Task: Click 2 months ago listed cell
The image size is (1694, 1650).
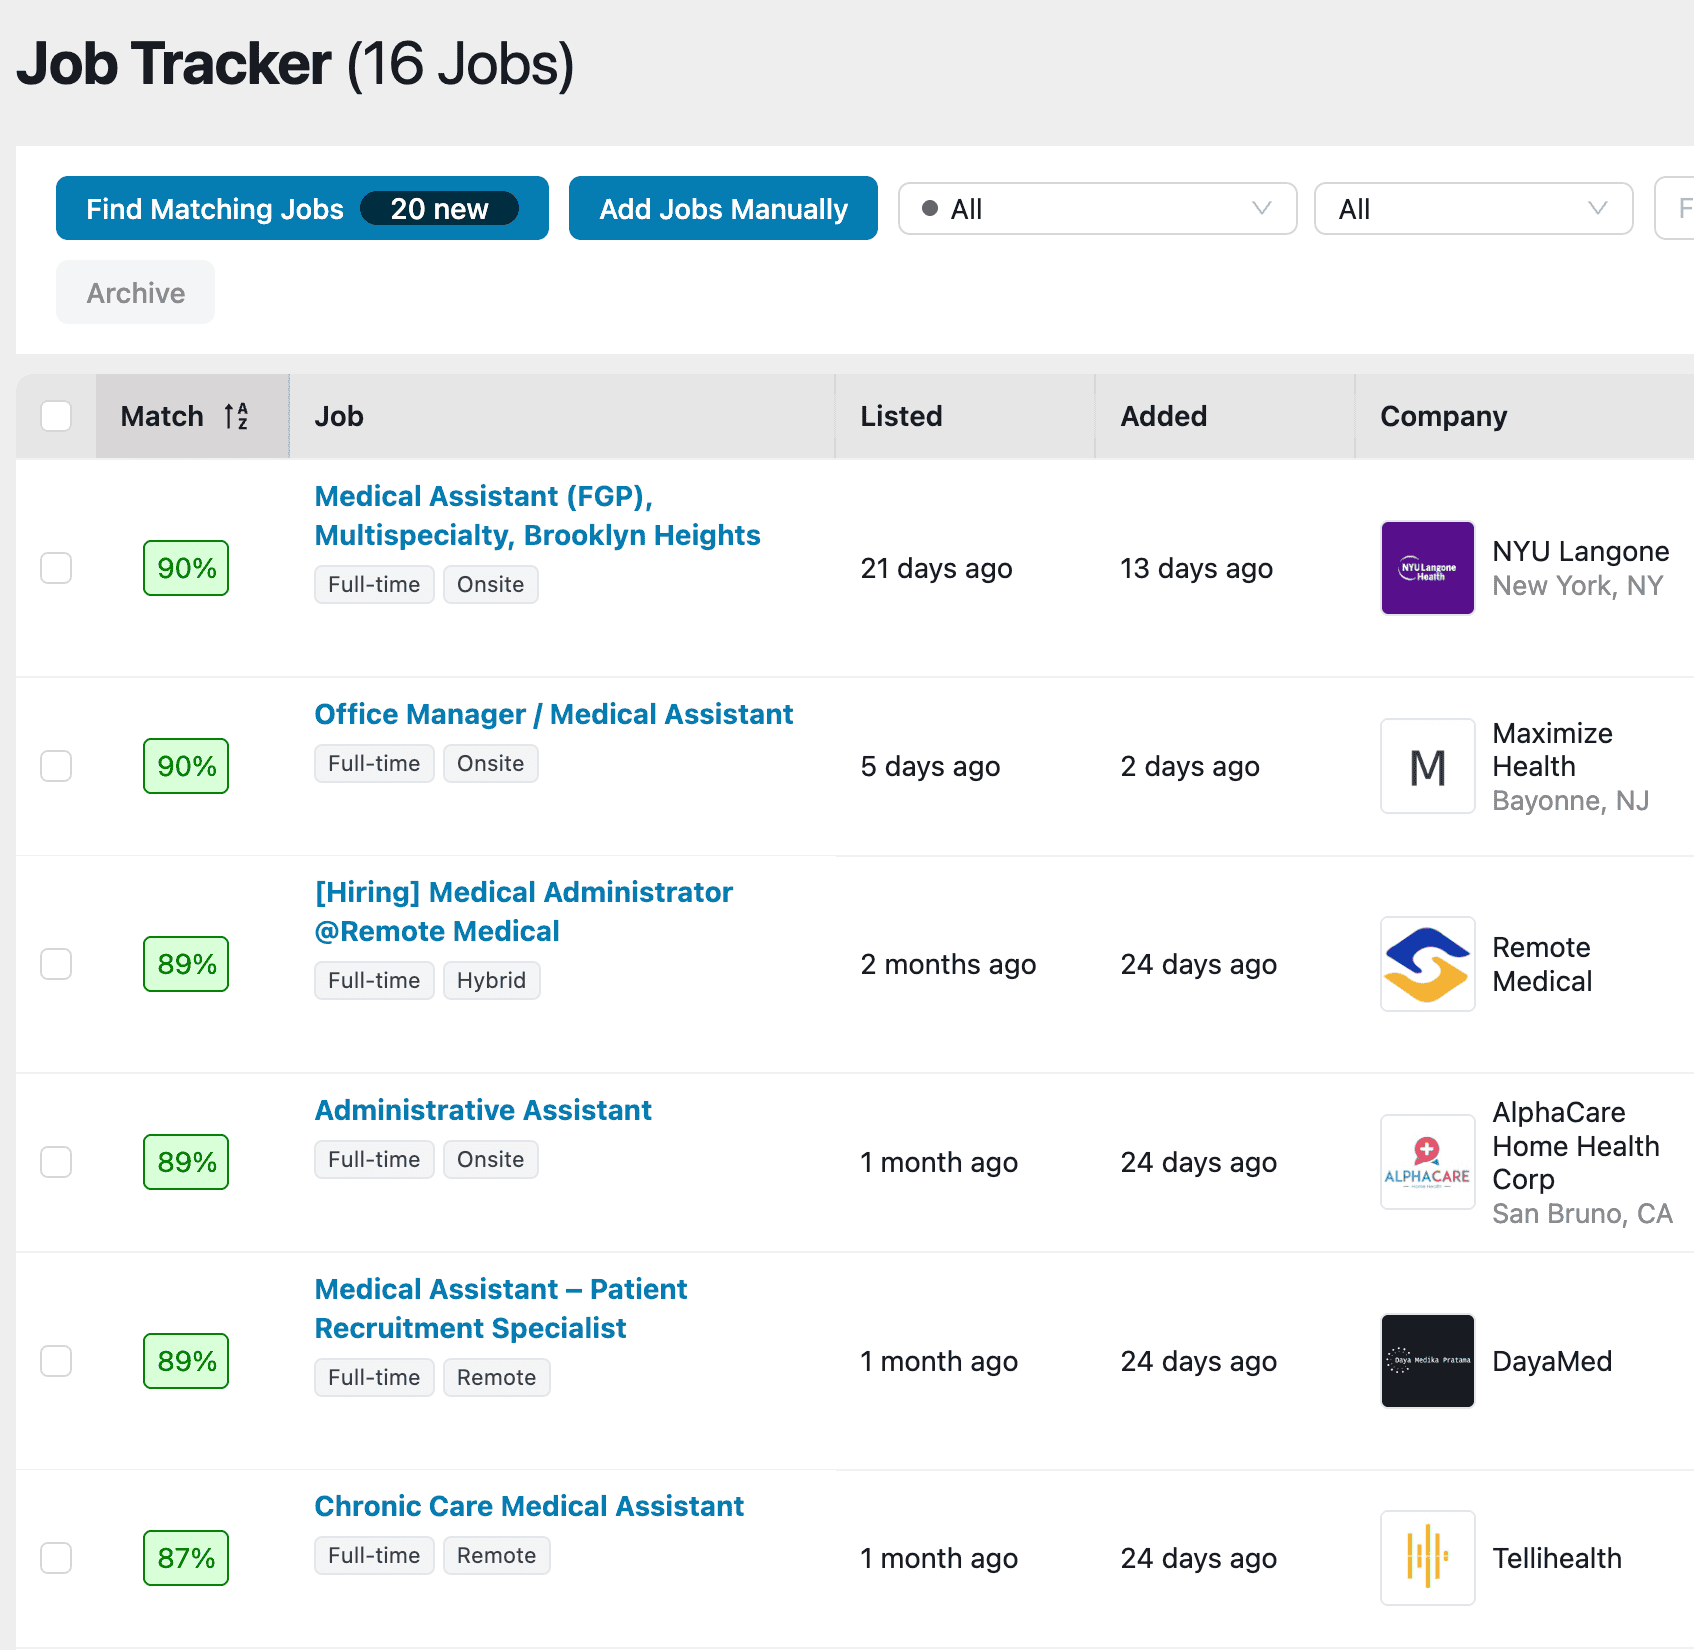Action: pyautogui.click(x=948, y=964)
